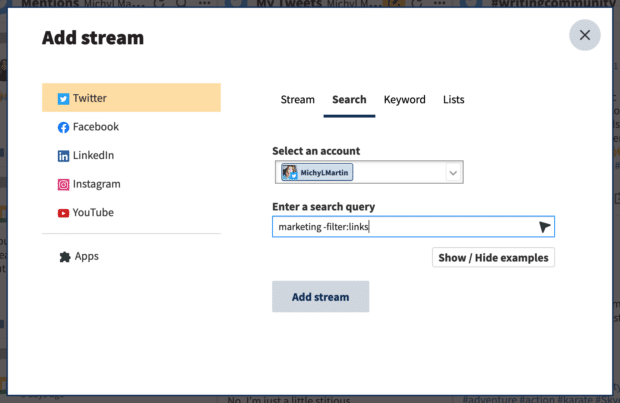Focus the search query text field

tap(400, 227)
